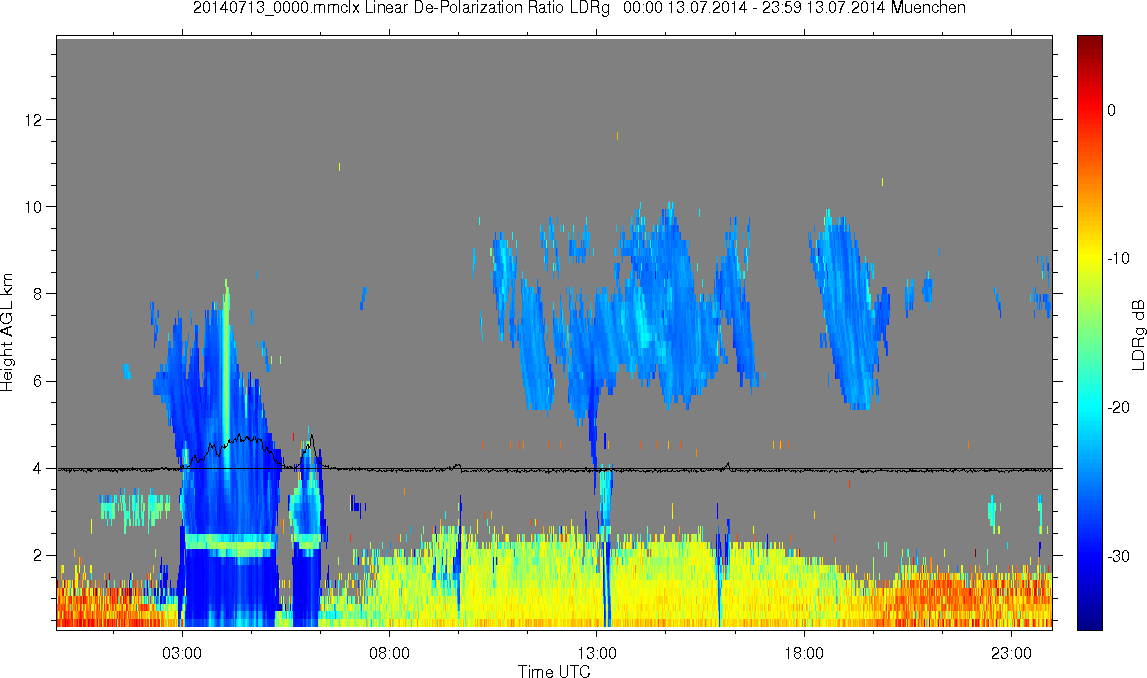Click the colorbar tick label '-20'
This screenshot has width=1147, height=678.
(1118, 407)
